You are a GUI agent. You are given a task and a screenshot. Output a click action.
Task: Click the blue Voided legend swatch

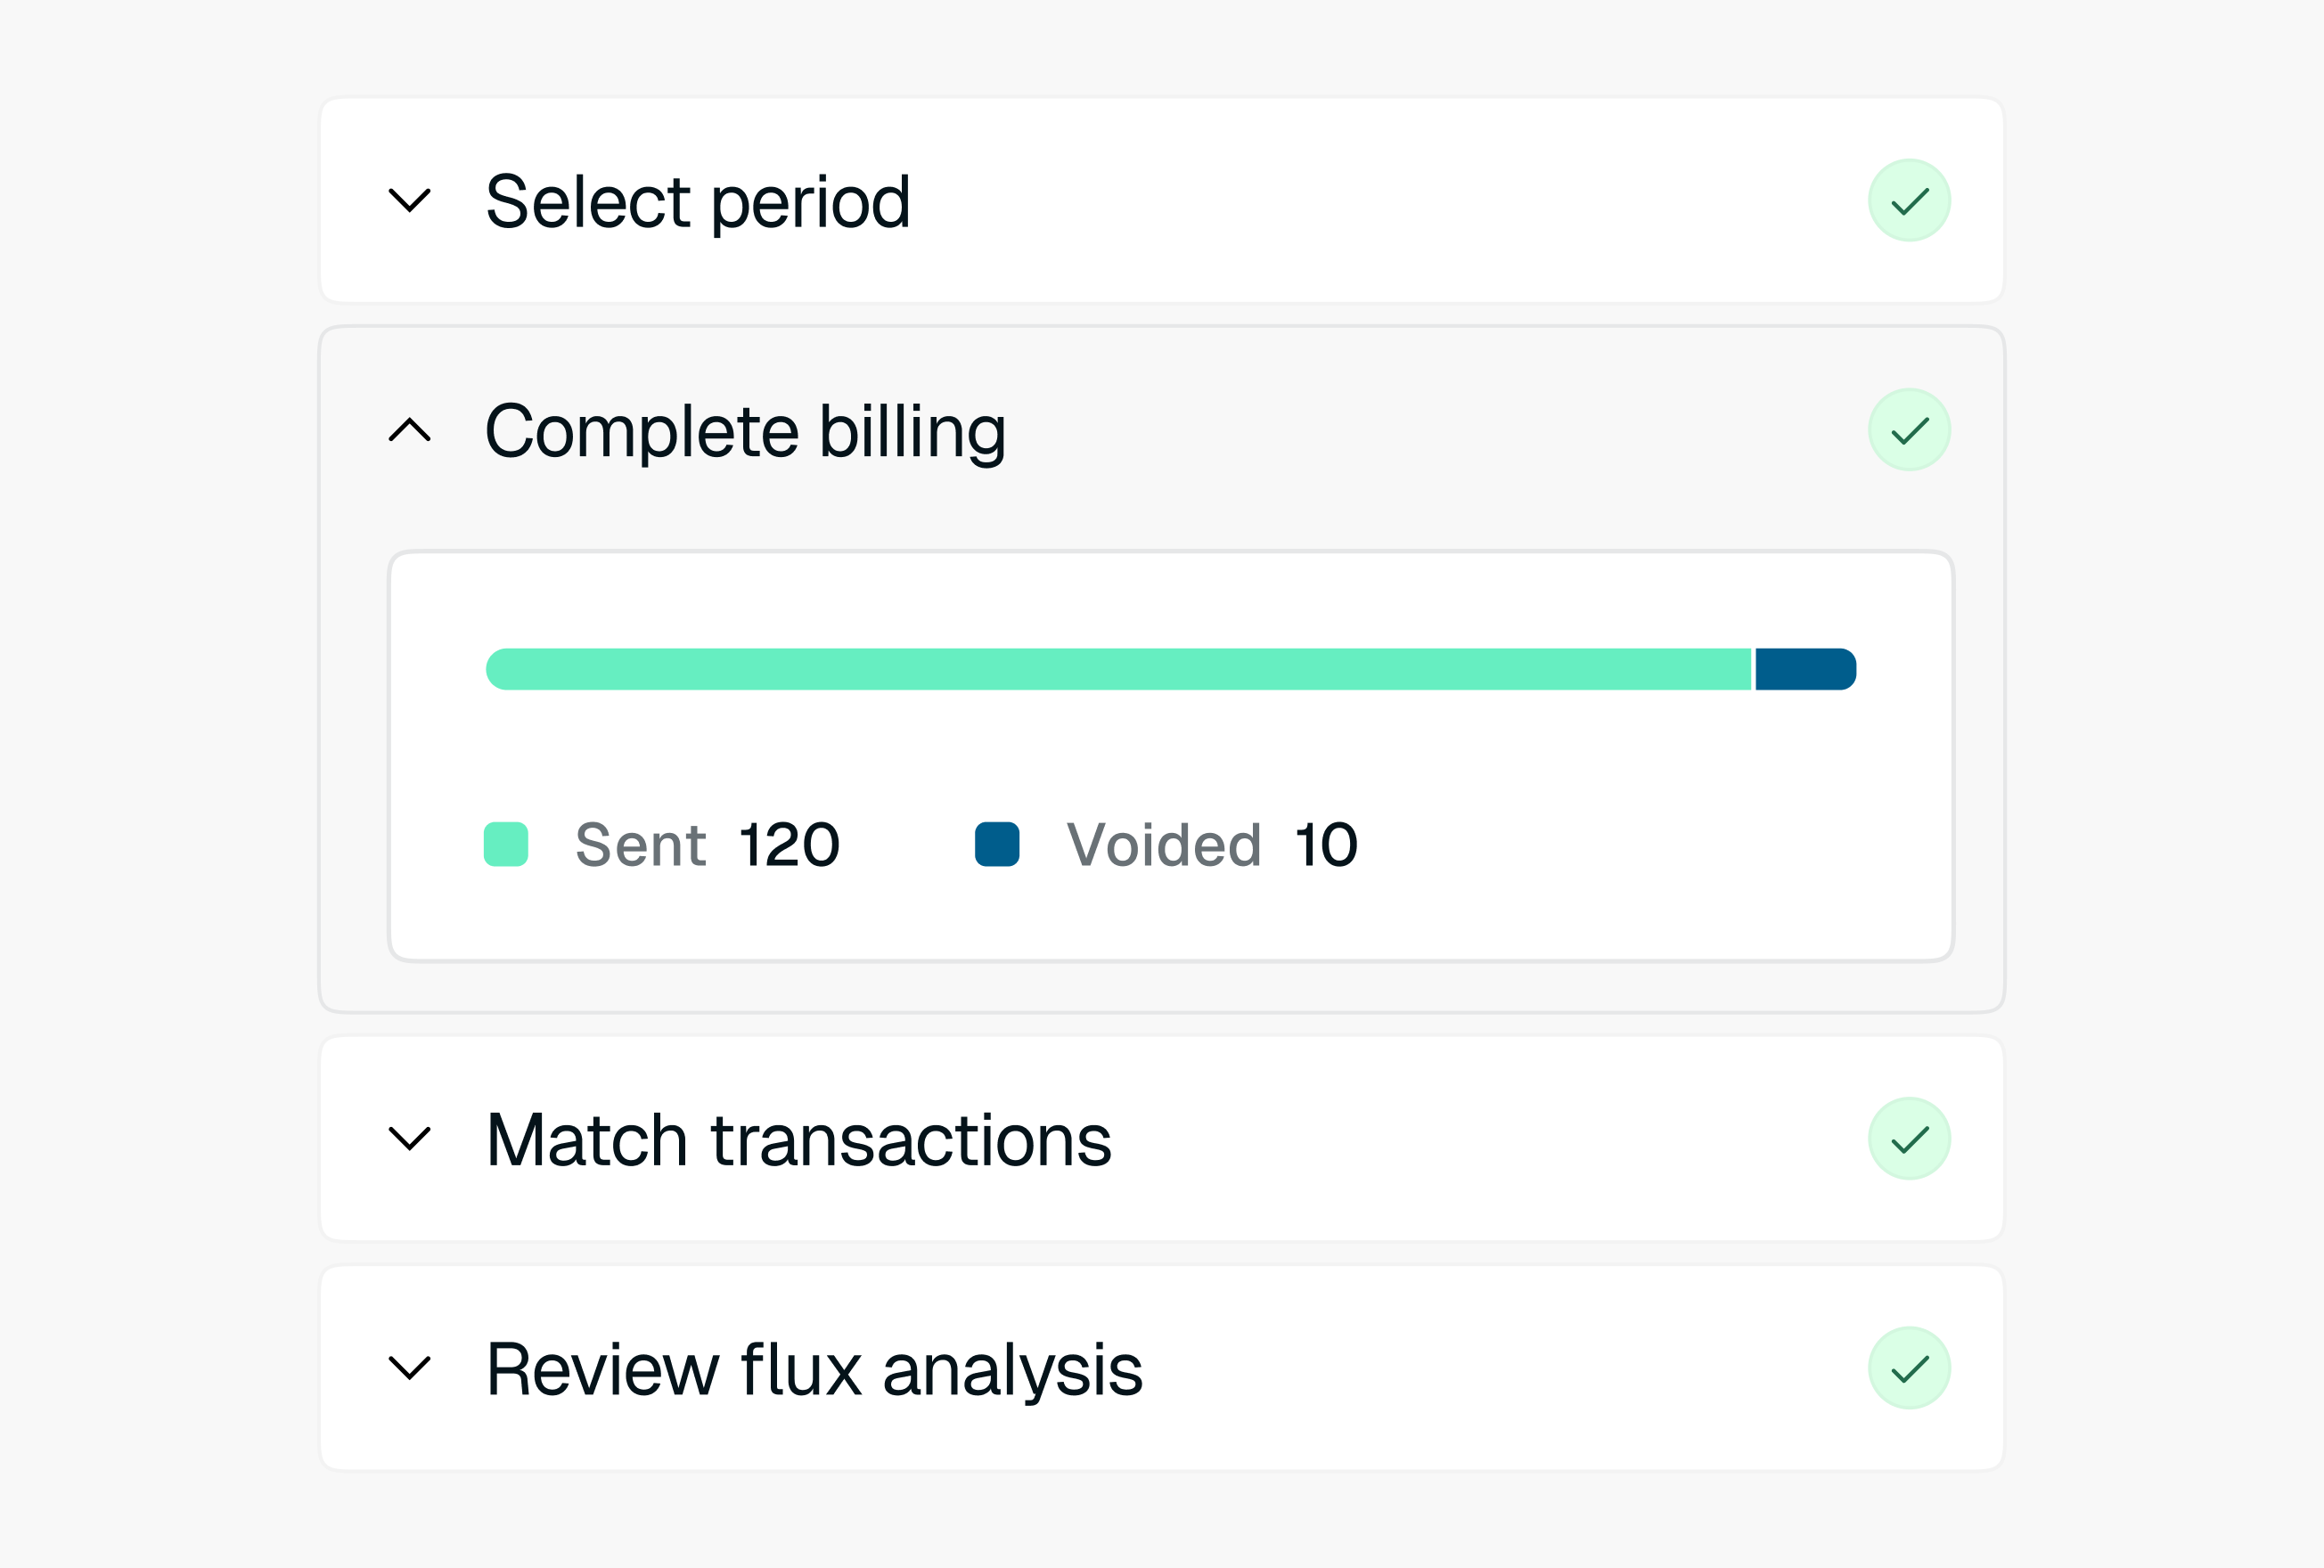(997, 844)
